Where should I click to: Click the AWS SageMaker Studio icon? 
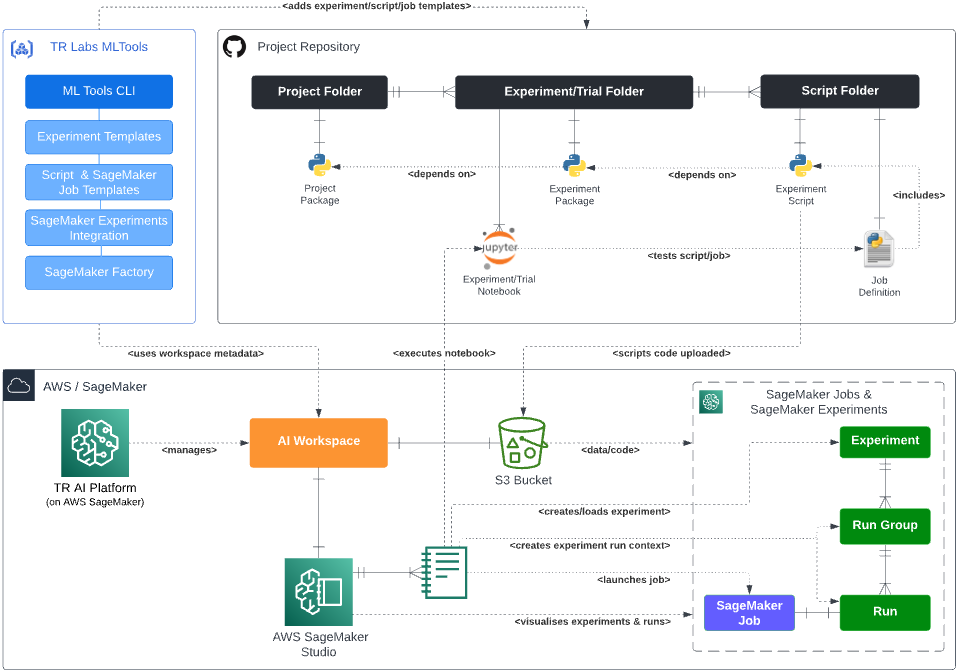click(318, 592)
